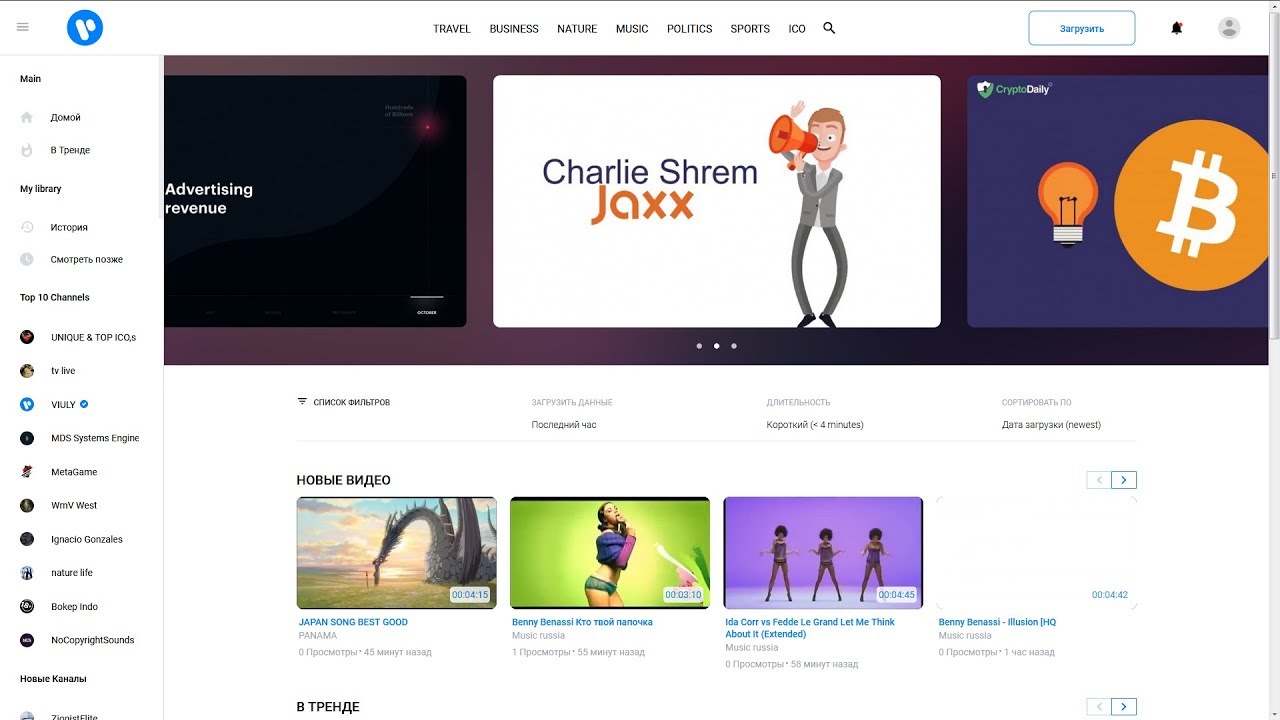Open Benny Benassi Кто твой папочка title
This screenshot has height=720, width=1280.
click(582, 622)
